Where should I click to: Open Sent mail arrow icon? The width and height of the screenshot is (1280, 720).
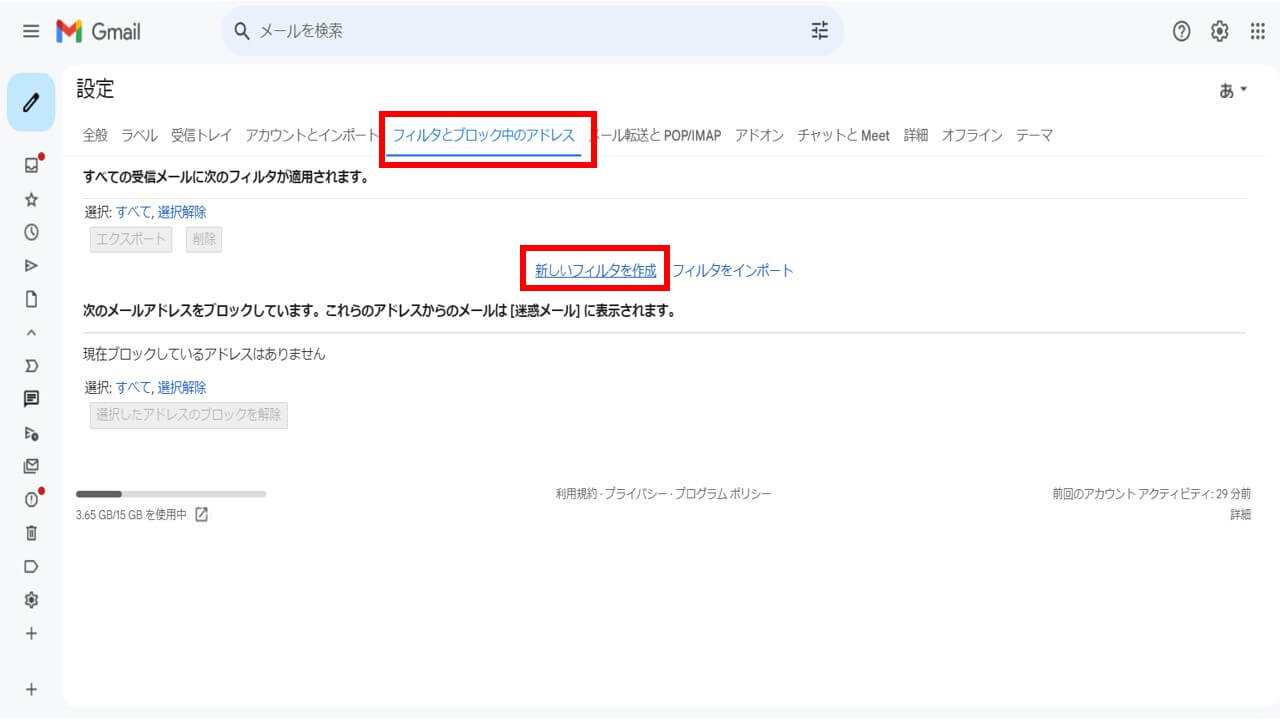31,265
